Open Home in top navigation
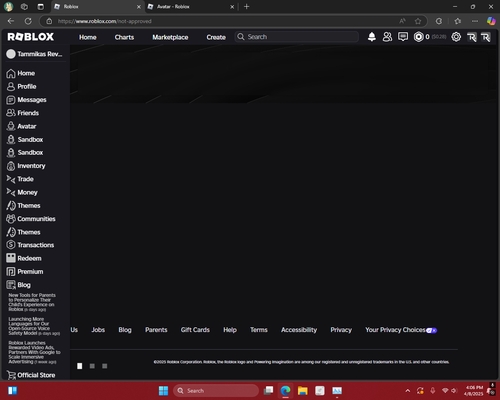Viewport: 500px width, 400px height. 88,37
